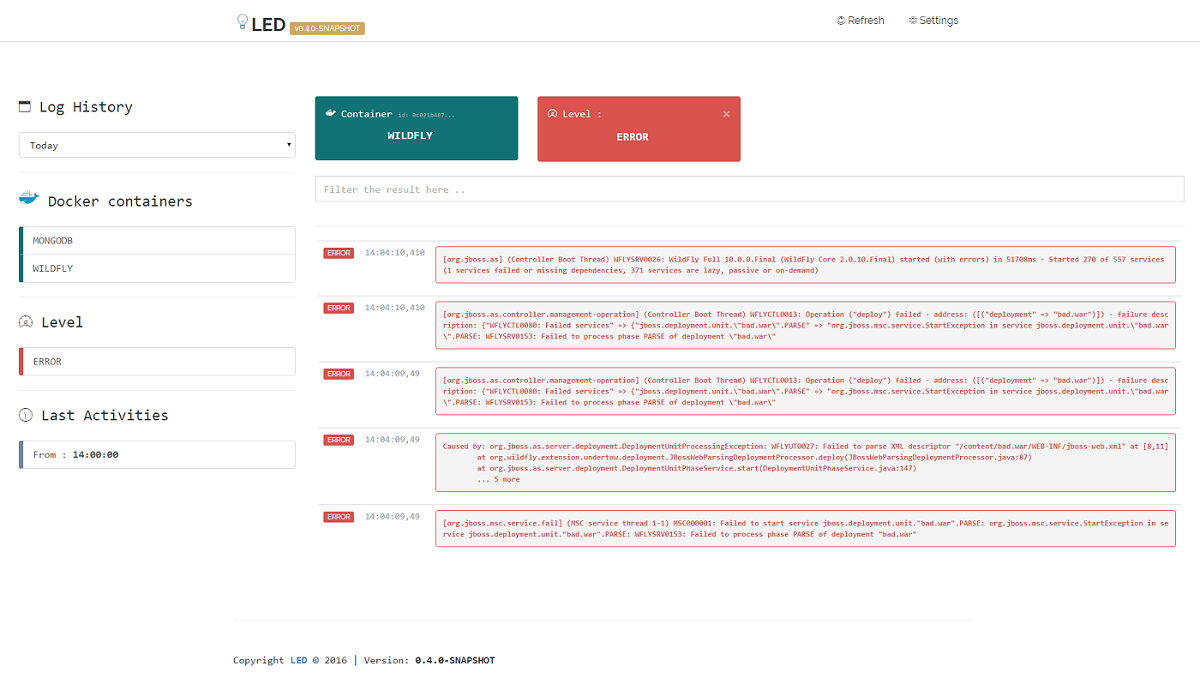Click the calendar icon beside Log History
The height and width of the screenshot is (690, 1200).
[x=25, y=106]
